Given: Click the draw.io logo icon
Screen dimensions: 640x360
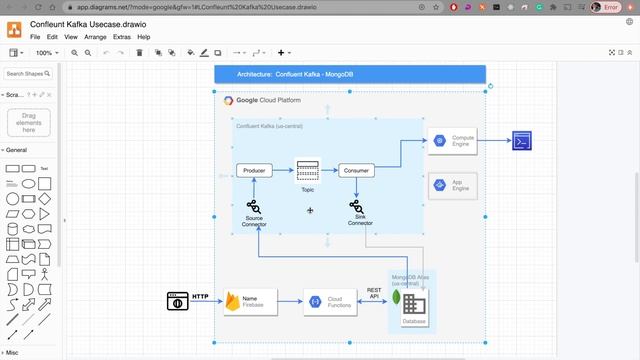Looking at the screenshot, I should (x=14, y=30).
